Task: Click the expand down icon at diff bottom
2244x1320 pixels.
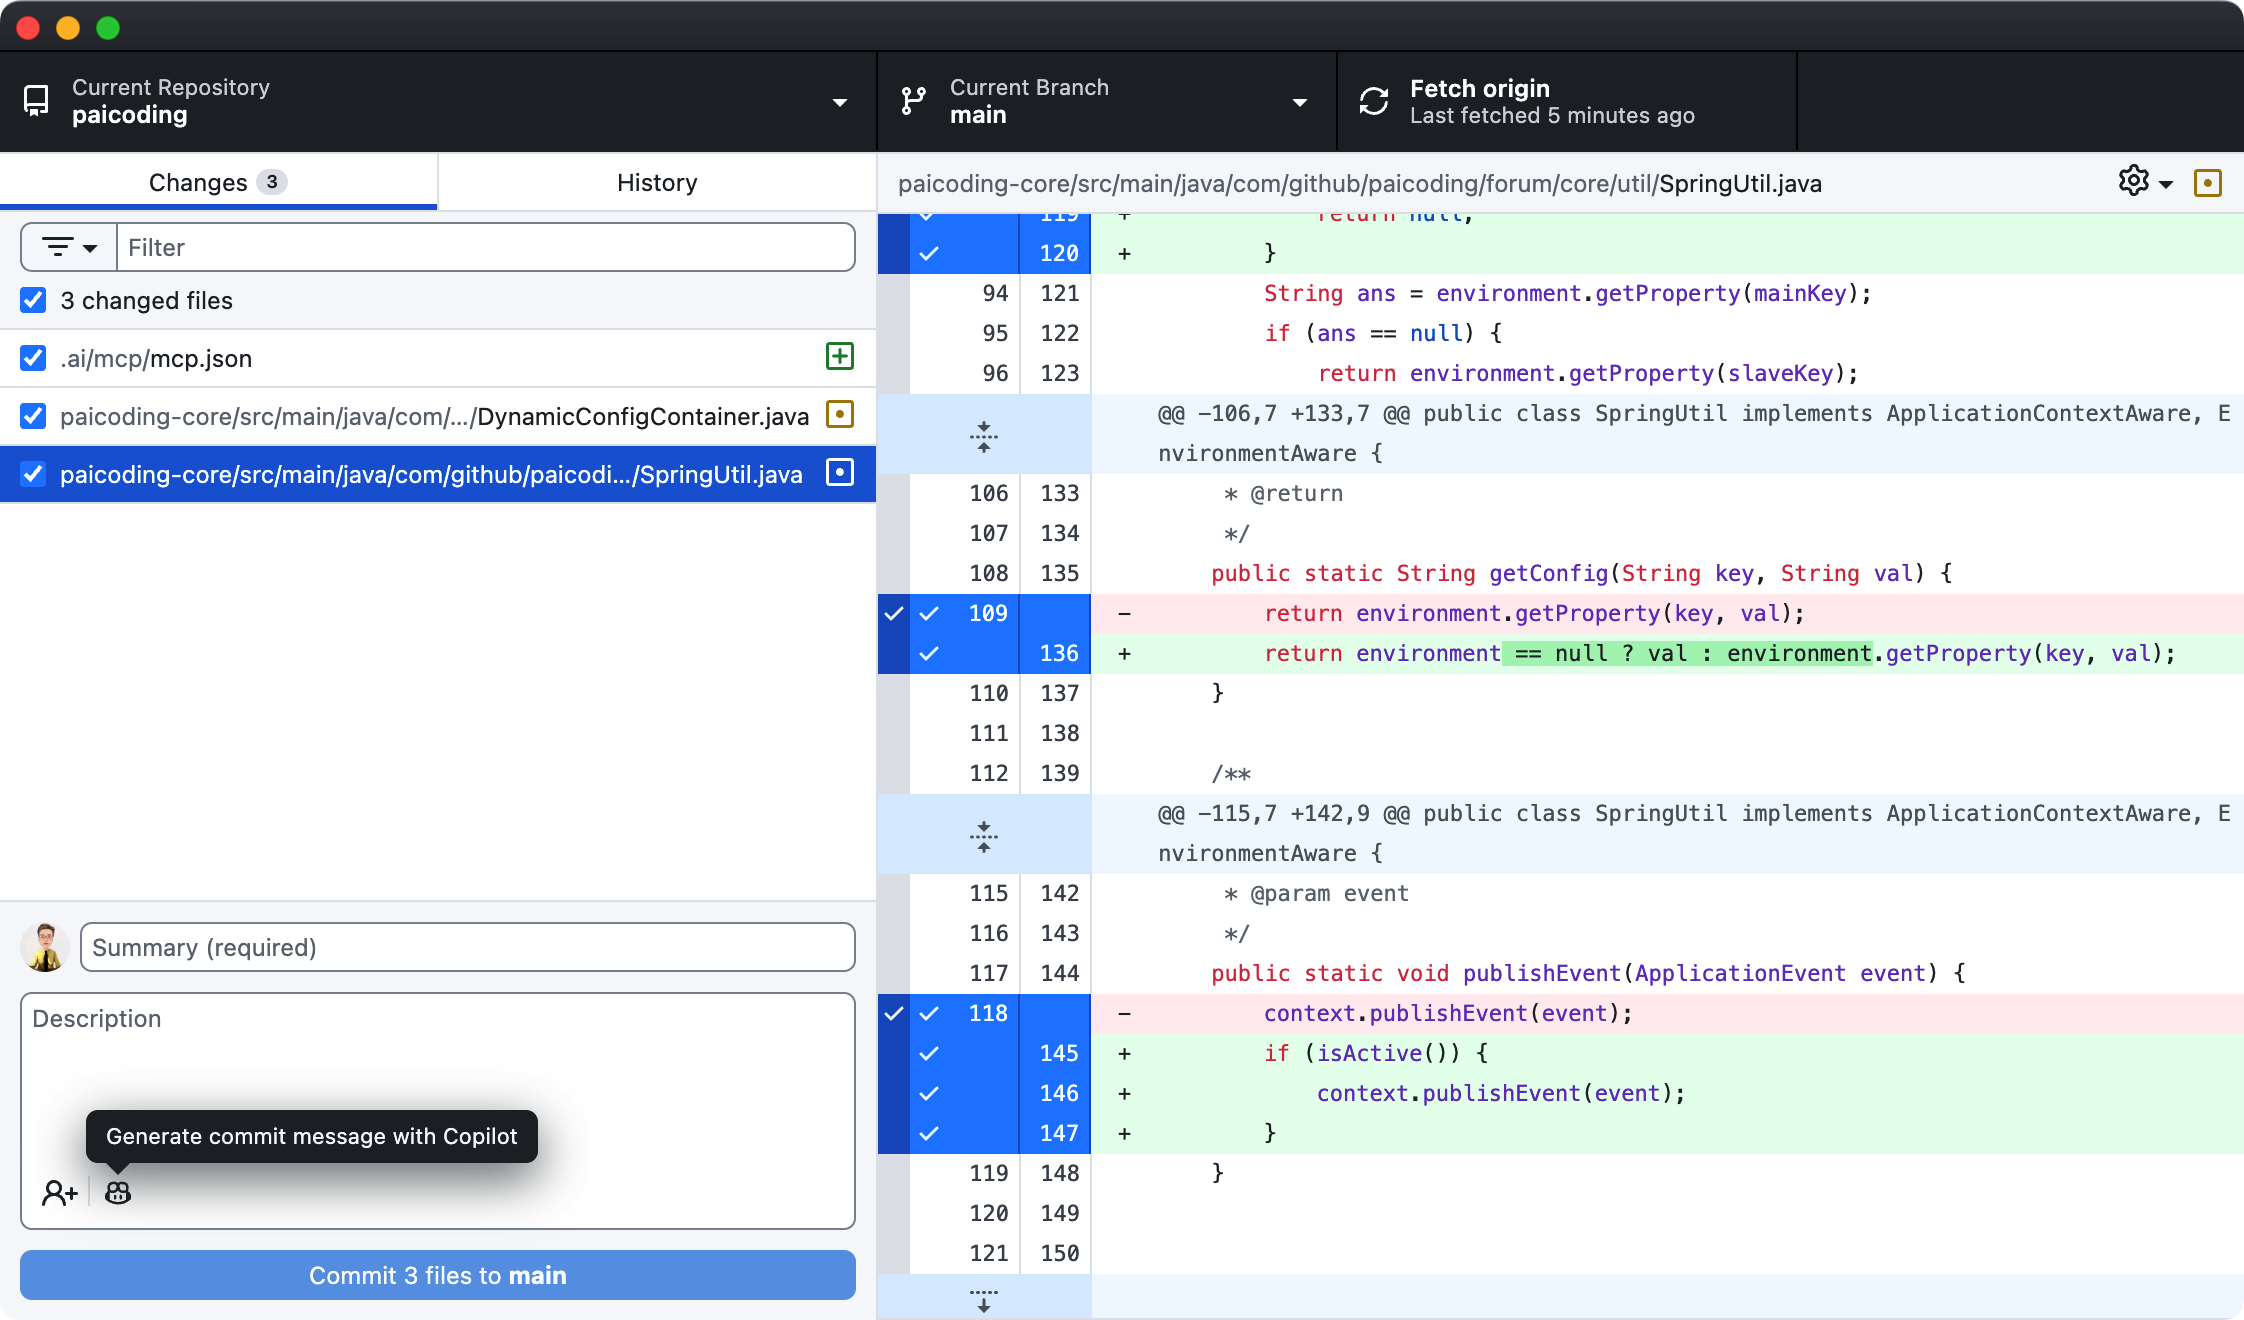Action: 984,1299
